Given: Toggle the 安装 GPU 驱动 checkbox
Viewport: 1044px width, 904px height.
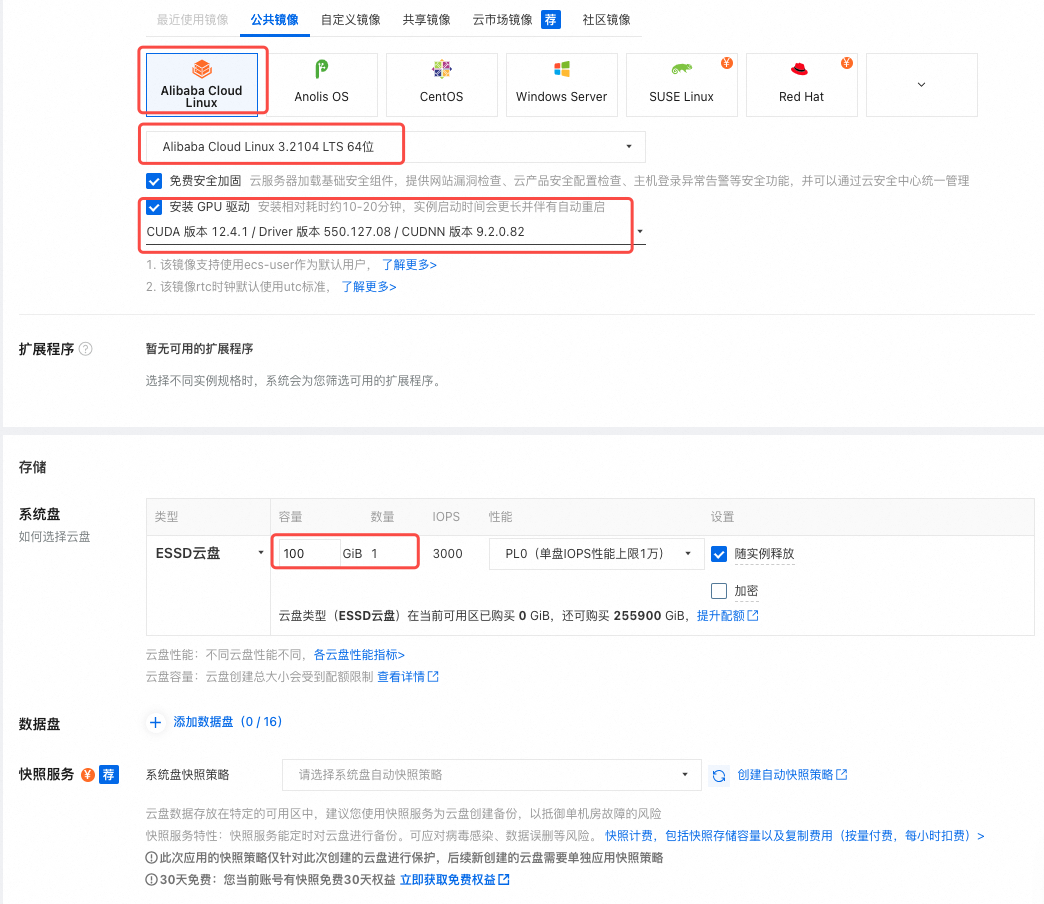Looking at the screenshot, I should click(154, 207).
